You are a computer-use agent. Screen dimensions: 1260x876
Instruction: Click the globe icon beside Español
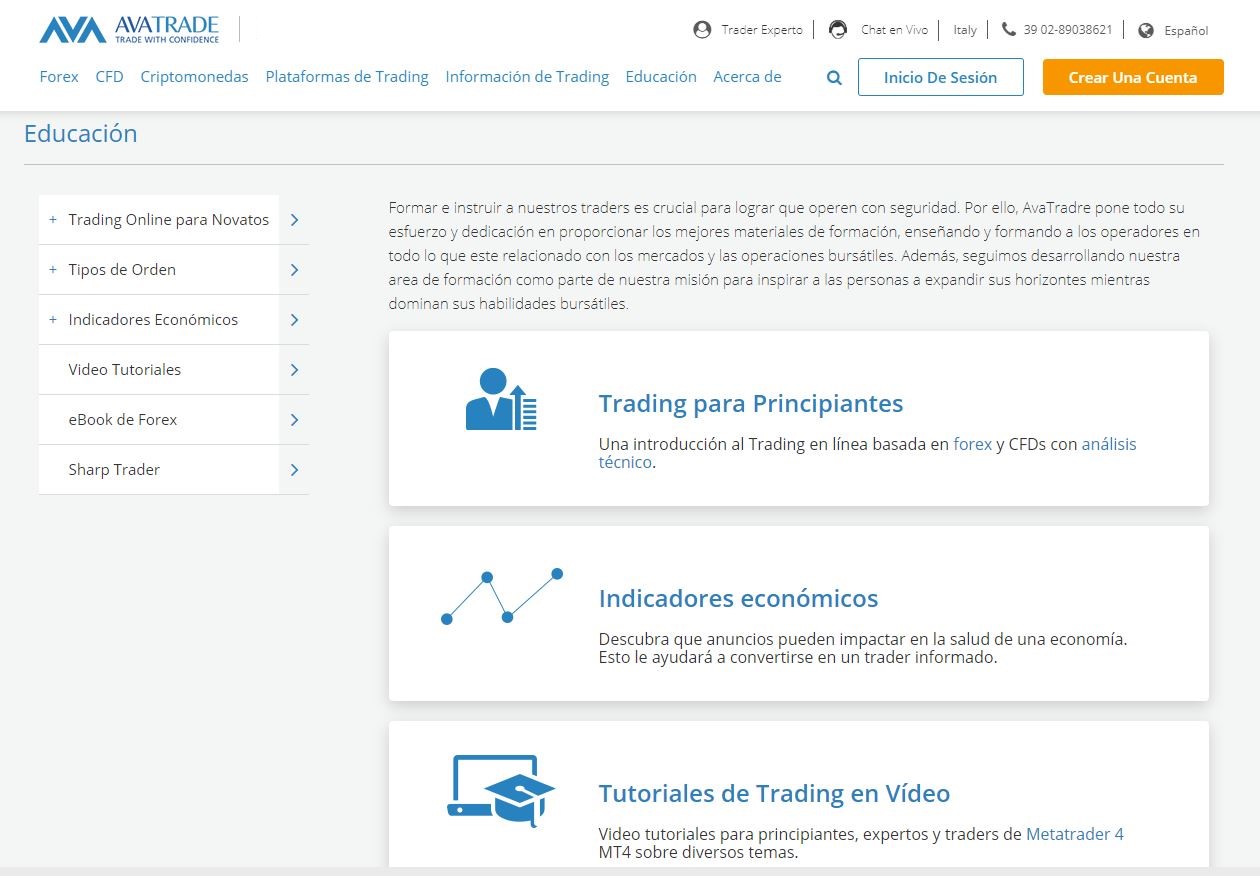point(1146,30)
